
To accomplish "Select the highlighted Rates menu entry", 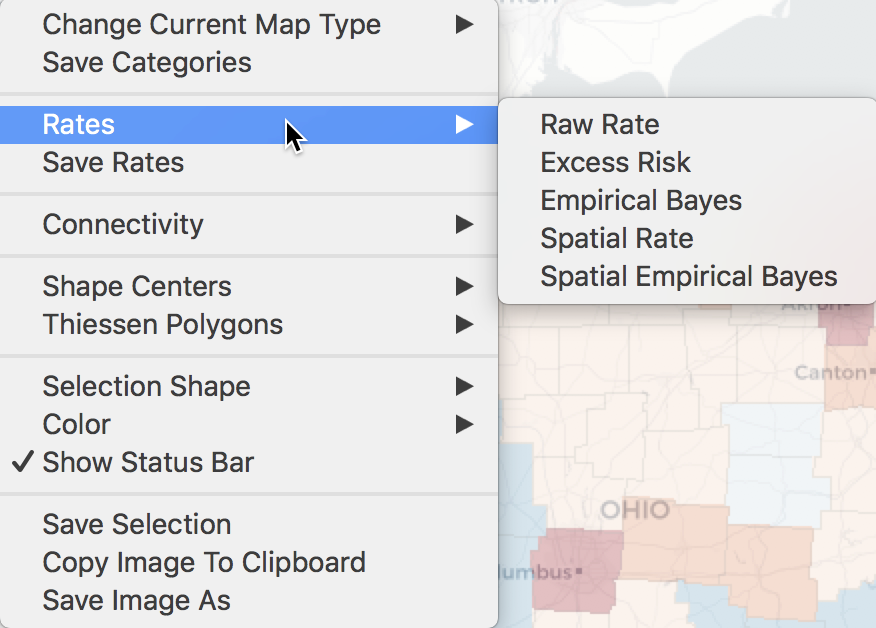I will click(x=249, y=125).
